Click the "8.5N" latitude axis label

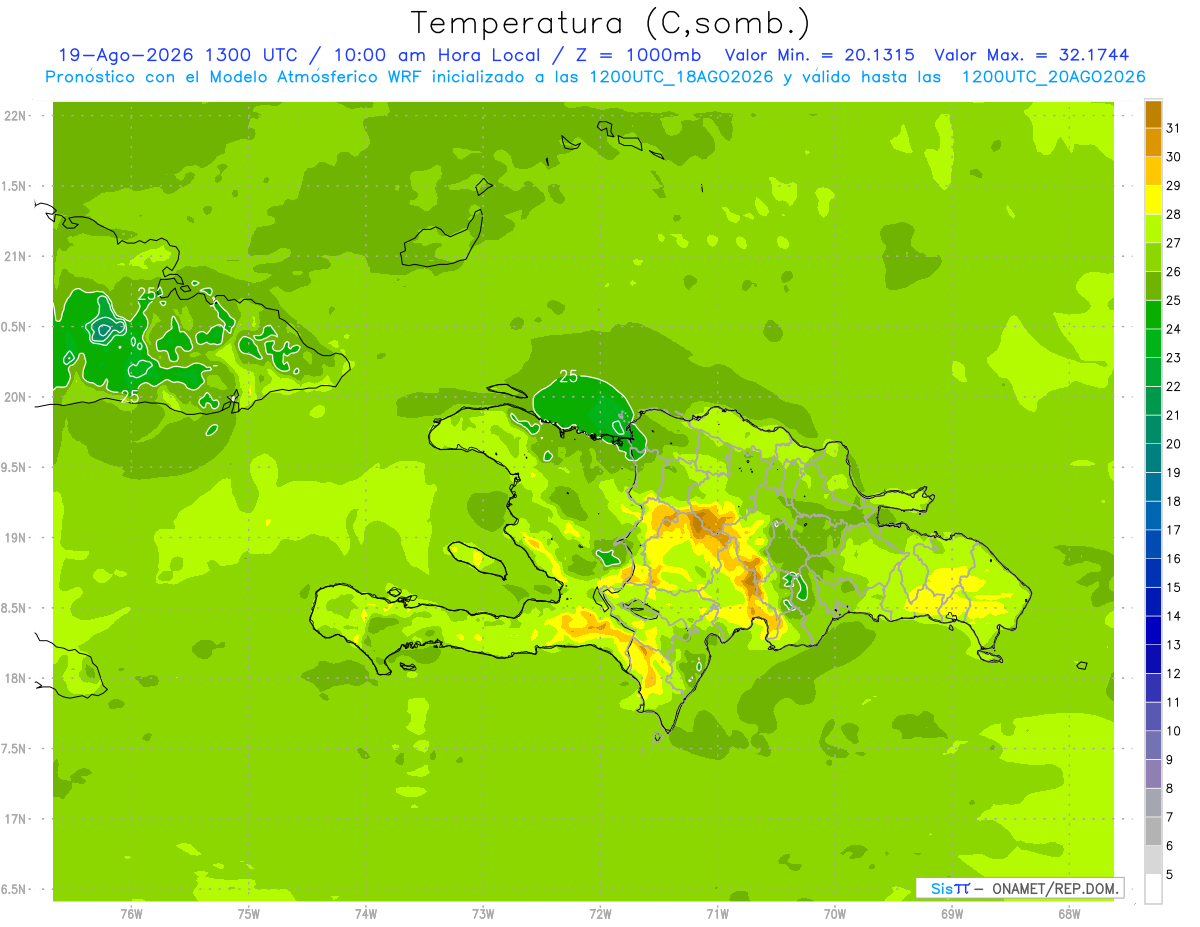[x=15, y=608]
